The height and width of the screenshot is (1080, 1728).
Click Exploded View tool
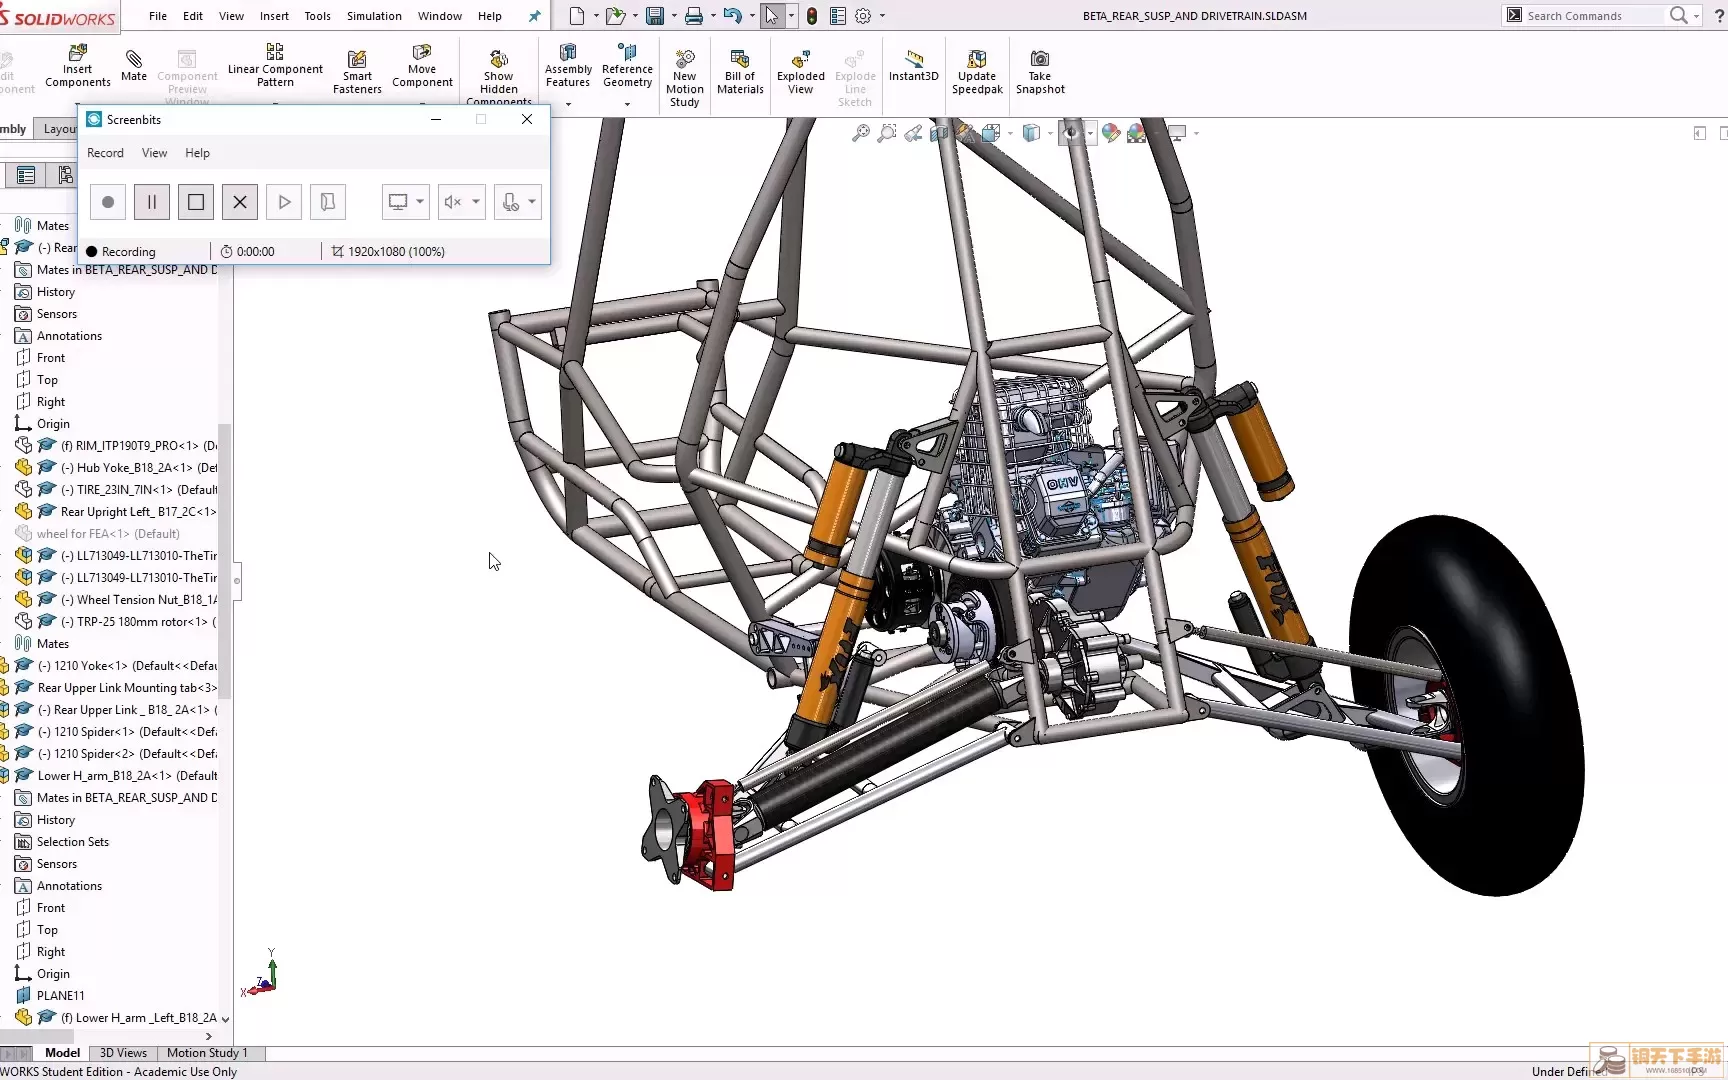[801, 72]
